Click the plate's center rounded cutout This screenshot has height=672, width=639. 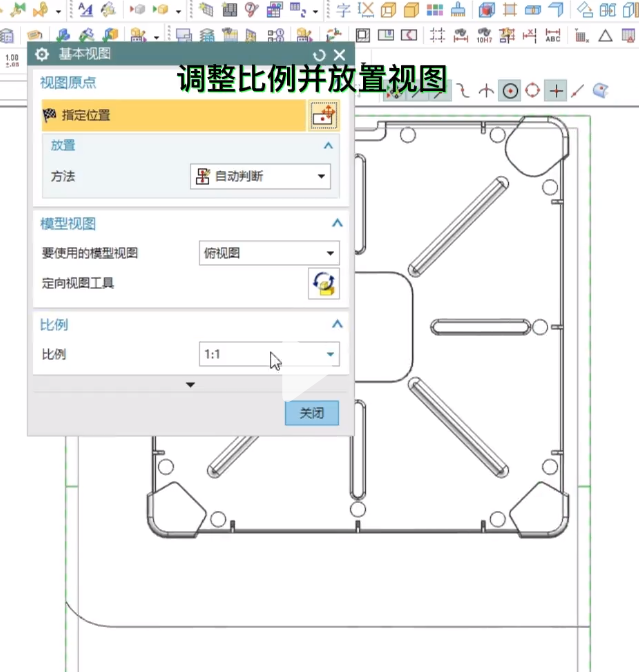coord(383,327)
